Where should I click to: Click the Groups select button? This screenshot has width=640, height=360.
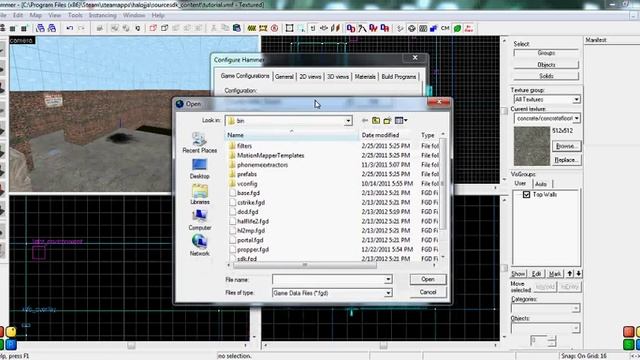point(546,53)
